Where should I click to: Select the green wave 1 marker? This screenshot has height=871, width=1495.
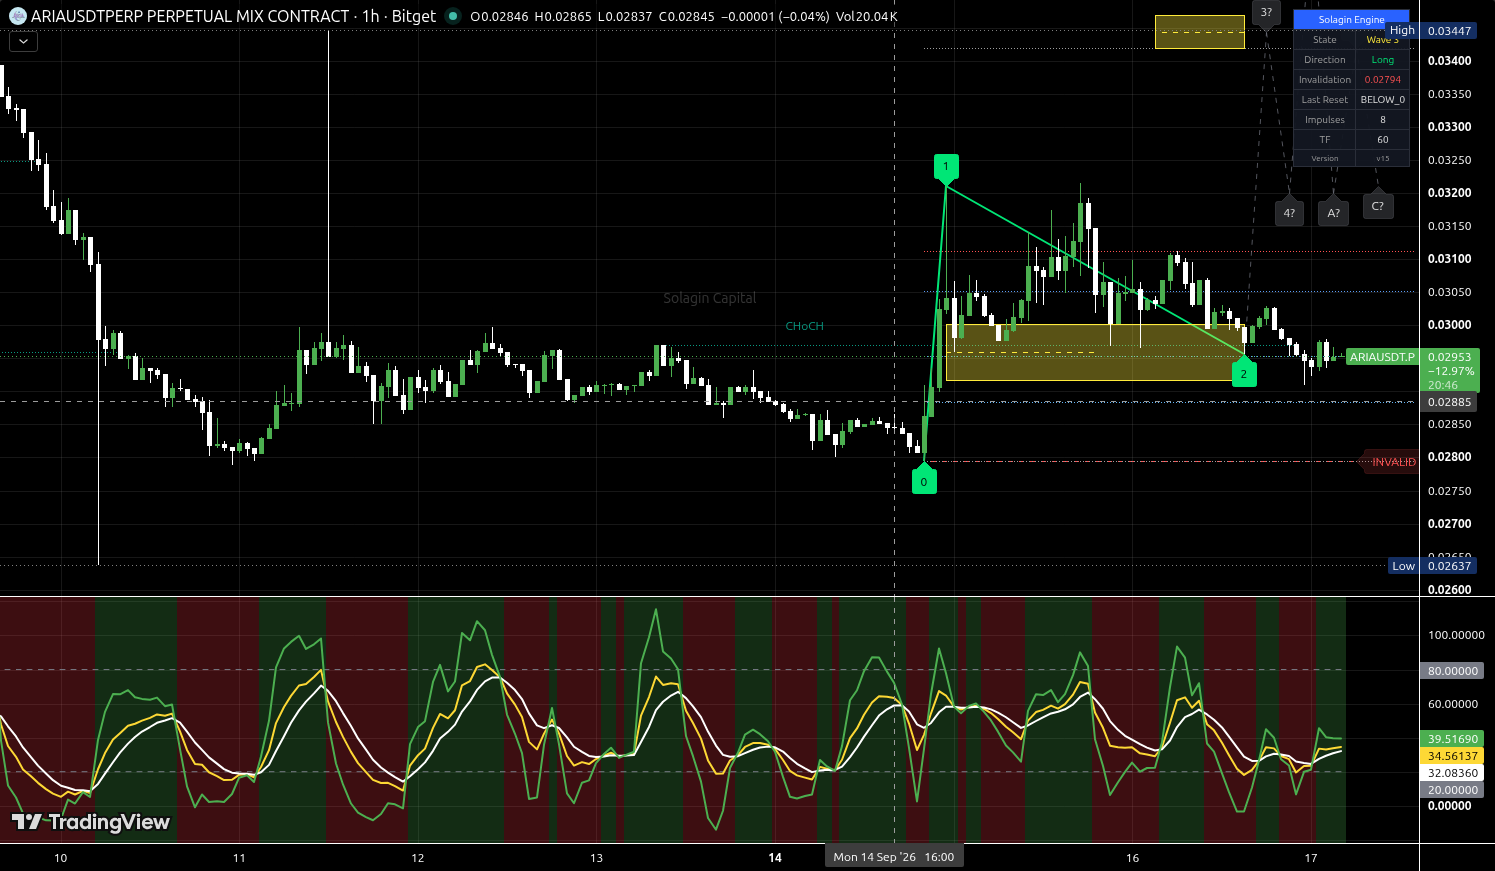(946, 168)
